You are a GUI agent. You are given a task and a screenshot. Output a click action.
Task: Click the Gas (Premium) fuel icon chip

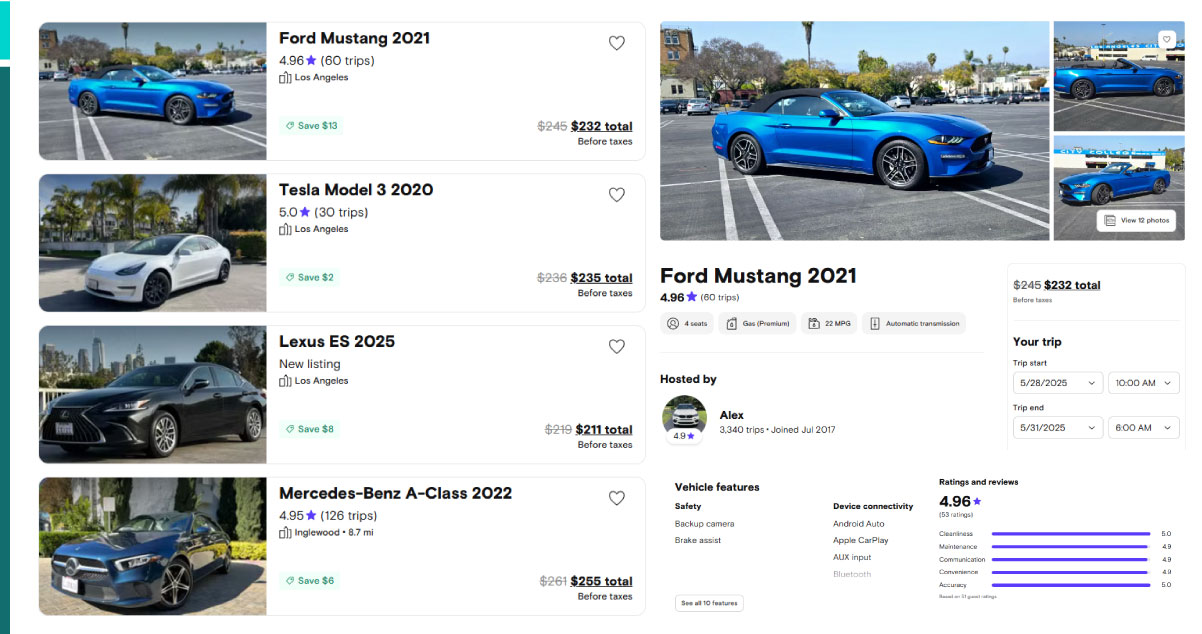[x=757, y=324]
